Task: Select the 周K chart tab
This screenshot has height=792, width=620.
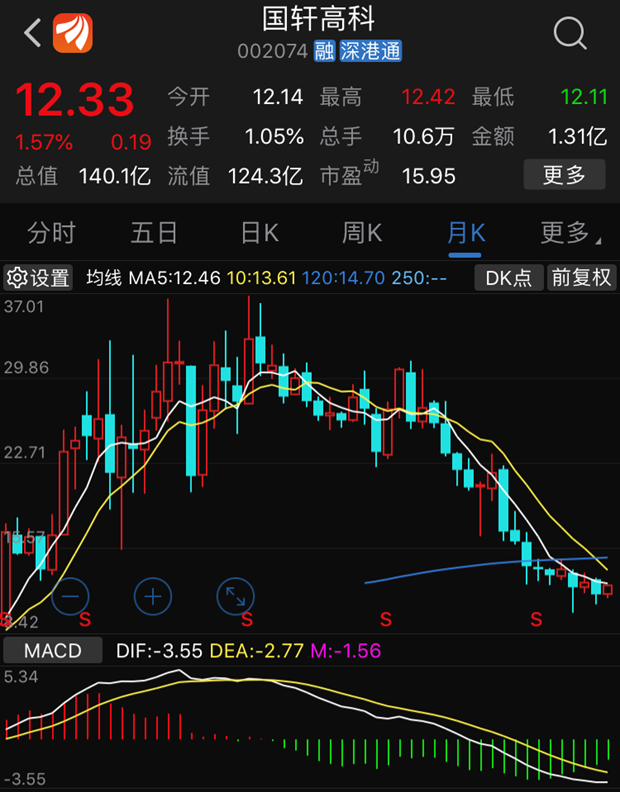Action: (x=362, y=233)
